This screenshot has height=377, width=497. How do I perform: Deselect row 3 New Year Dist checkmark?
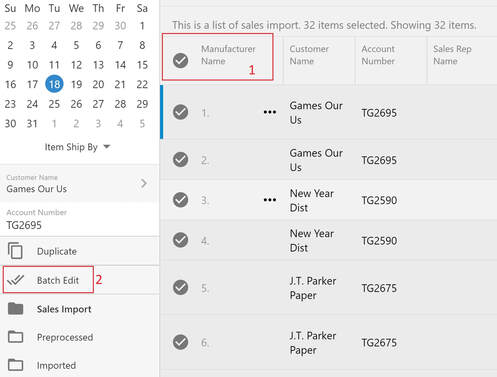coord(180,200)
